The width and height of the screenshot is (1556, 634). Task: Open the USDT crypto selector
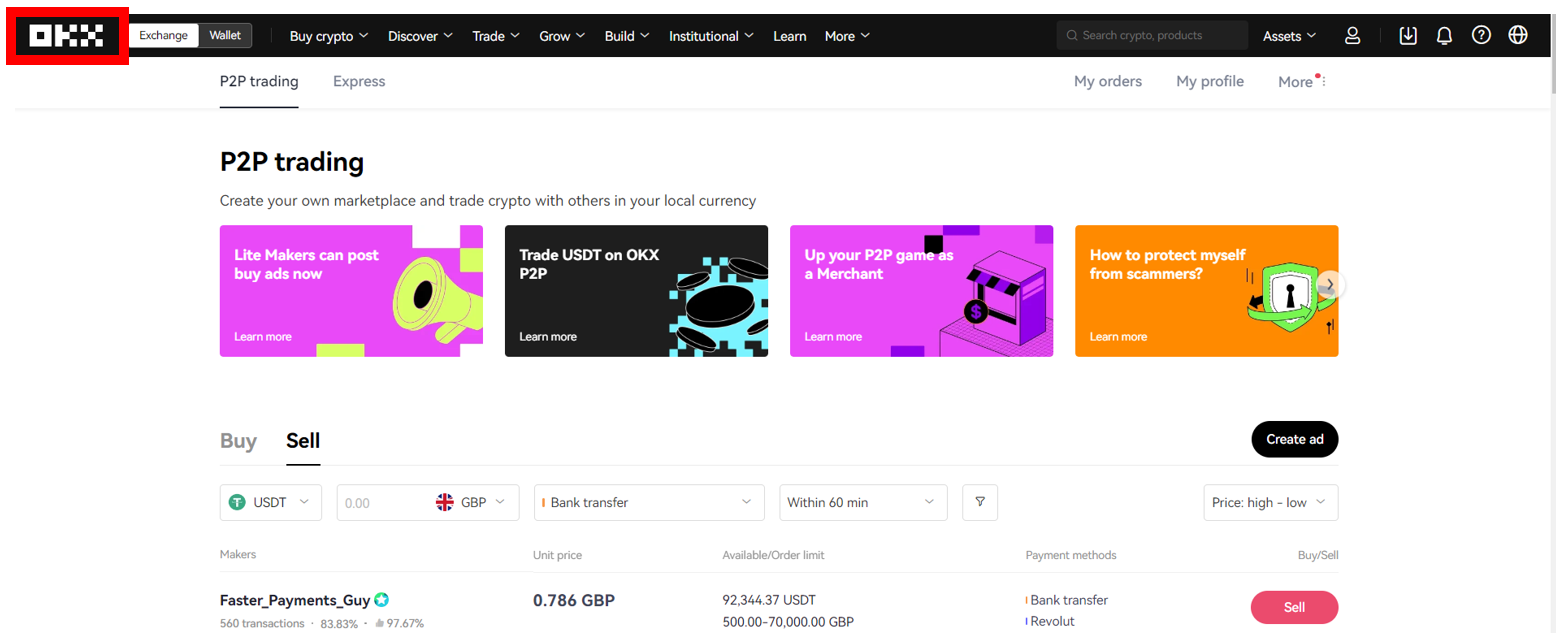point(271,502)
